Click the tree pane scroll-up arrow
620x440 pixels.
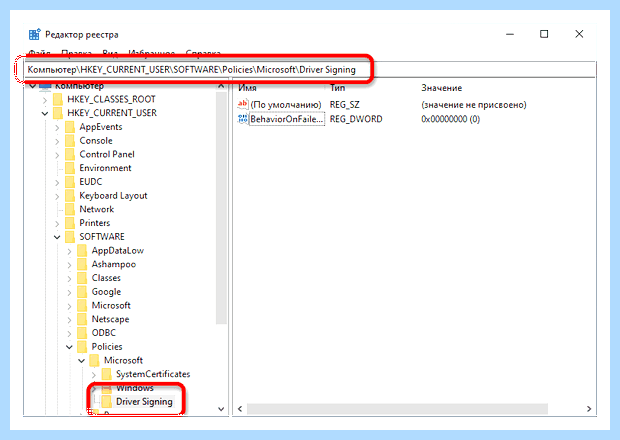[x=221, y=86]
